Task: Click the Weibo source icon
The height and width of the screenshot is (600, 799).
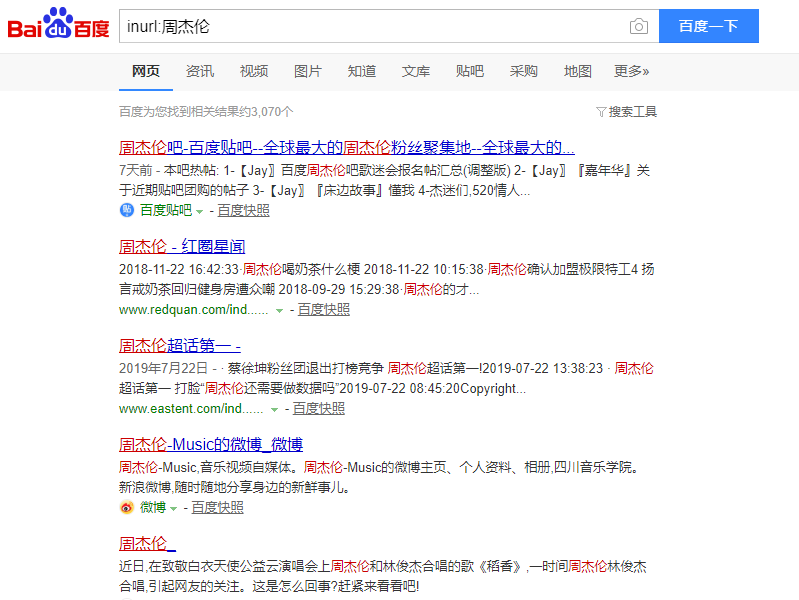Action: coord(126,507)
